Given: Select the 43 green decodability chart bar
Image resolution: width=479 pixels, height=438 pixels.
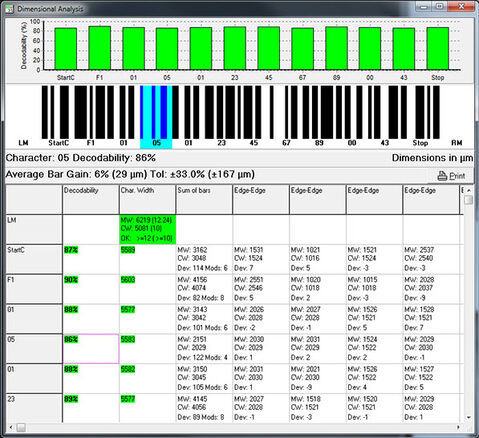Looking at the screenshot, I should coord(404,49).
